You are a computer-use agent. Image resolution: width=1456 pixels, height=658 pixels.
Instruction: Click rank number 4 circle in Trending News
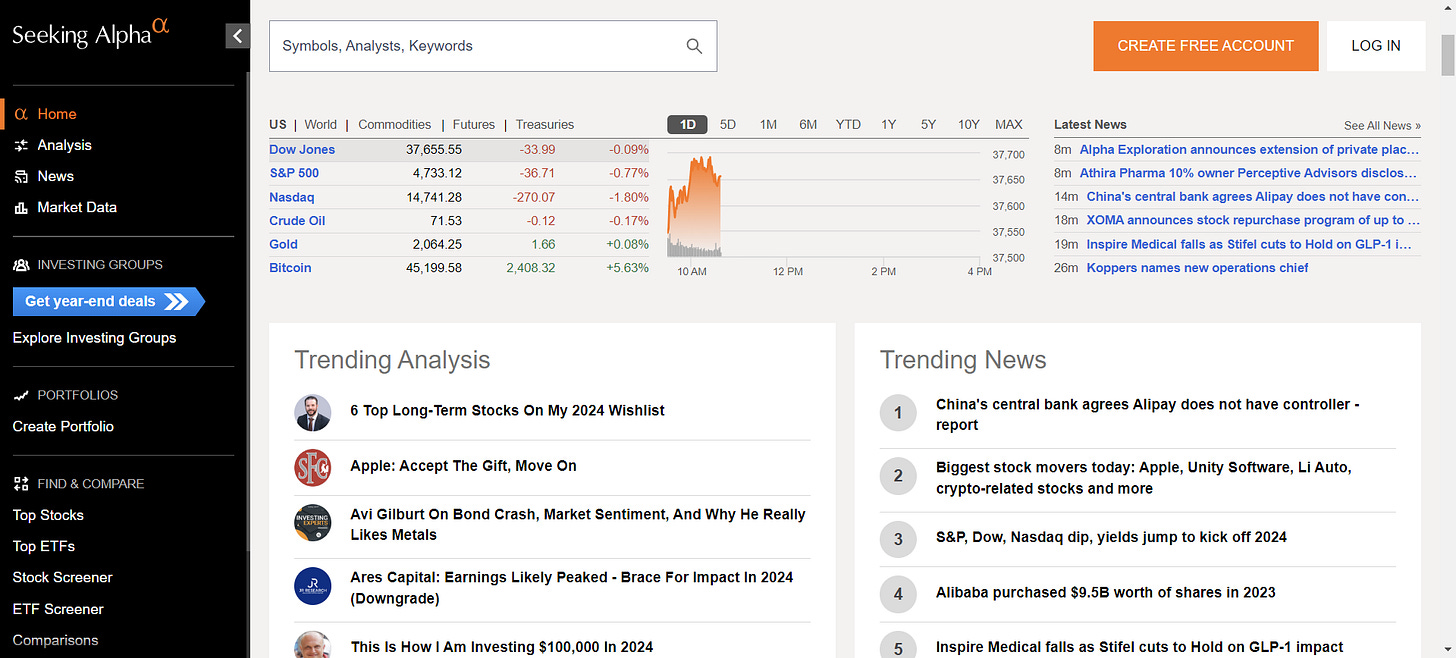(898, 594)
